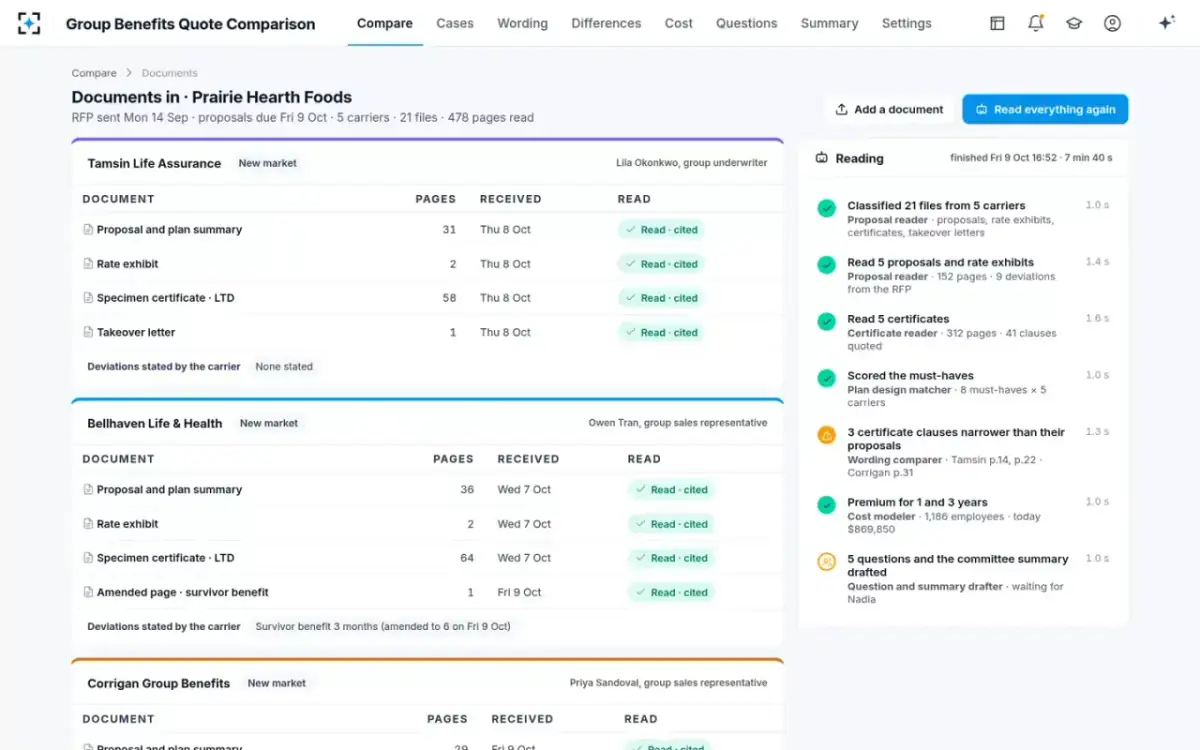Image resolution: width=1200 pixels, height=750 pixels.
Task: Click the '58' pages value for Tamsin certificate
Action: pos(449,298)
